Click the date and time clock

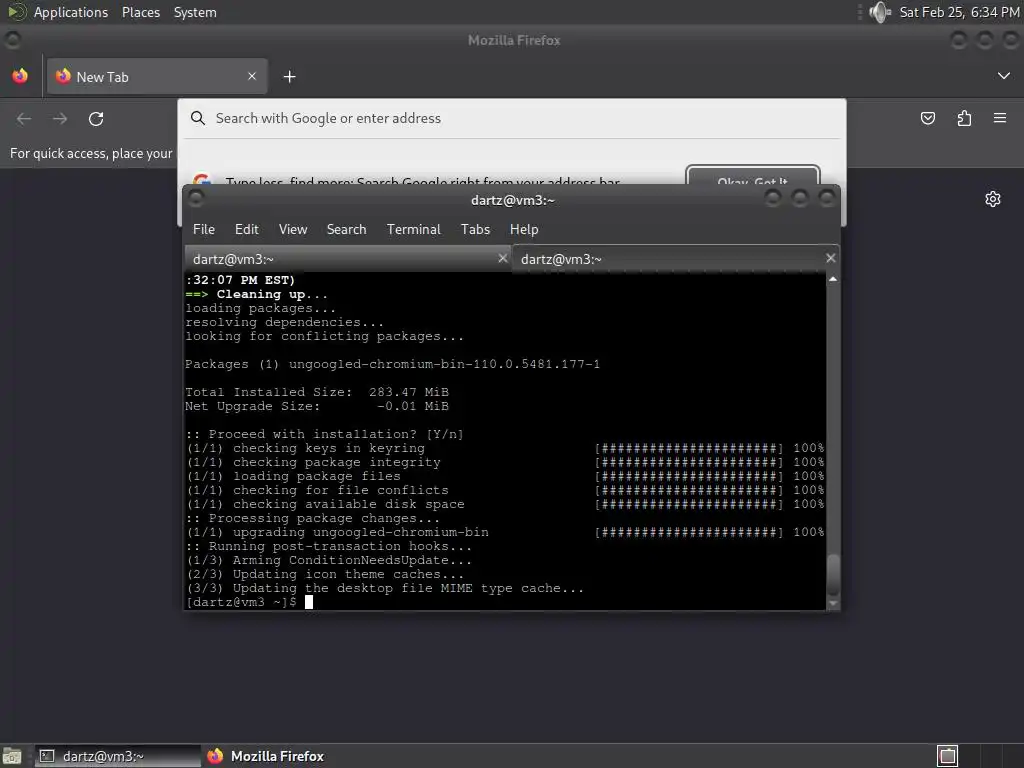click(959, 12)
